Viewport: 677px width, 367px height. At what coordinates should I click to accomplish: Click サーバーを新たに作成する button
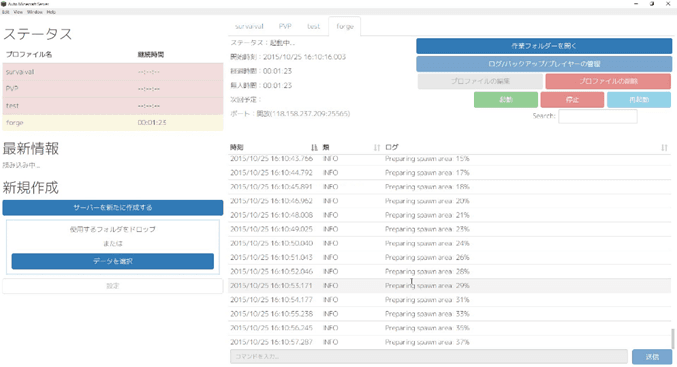[113, 208]
